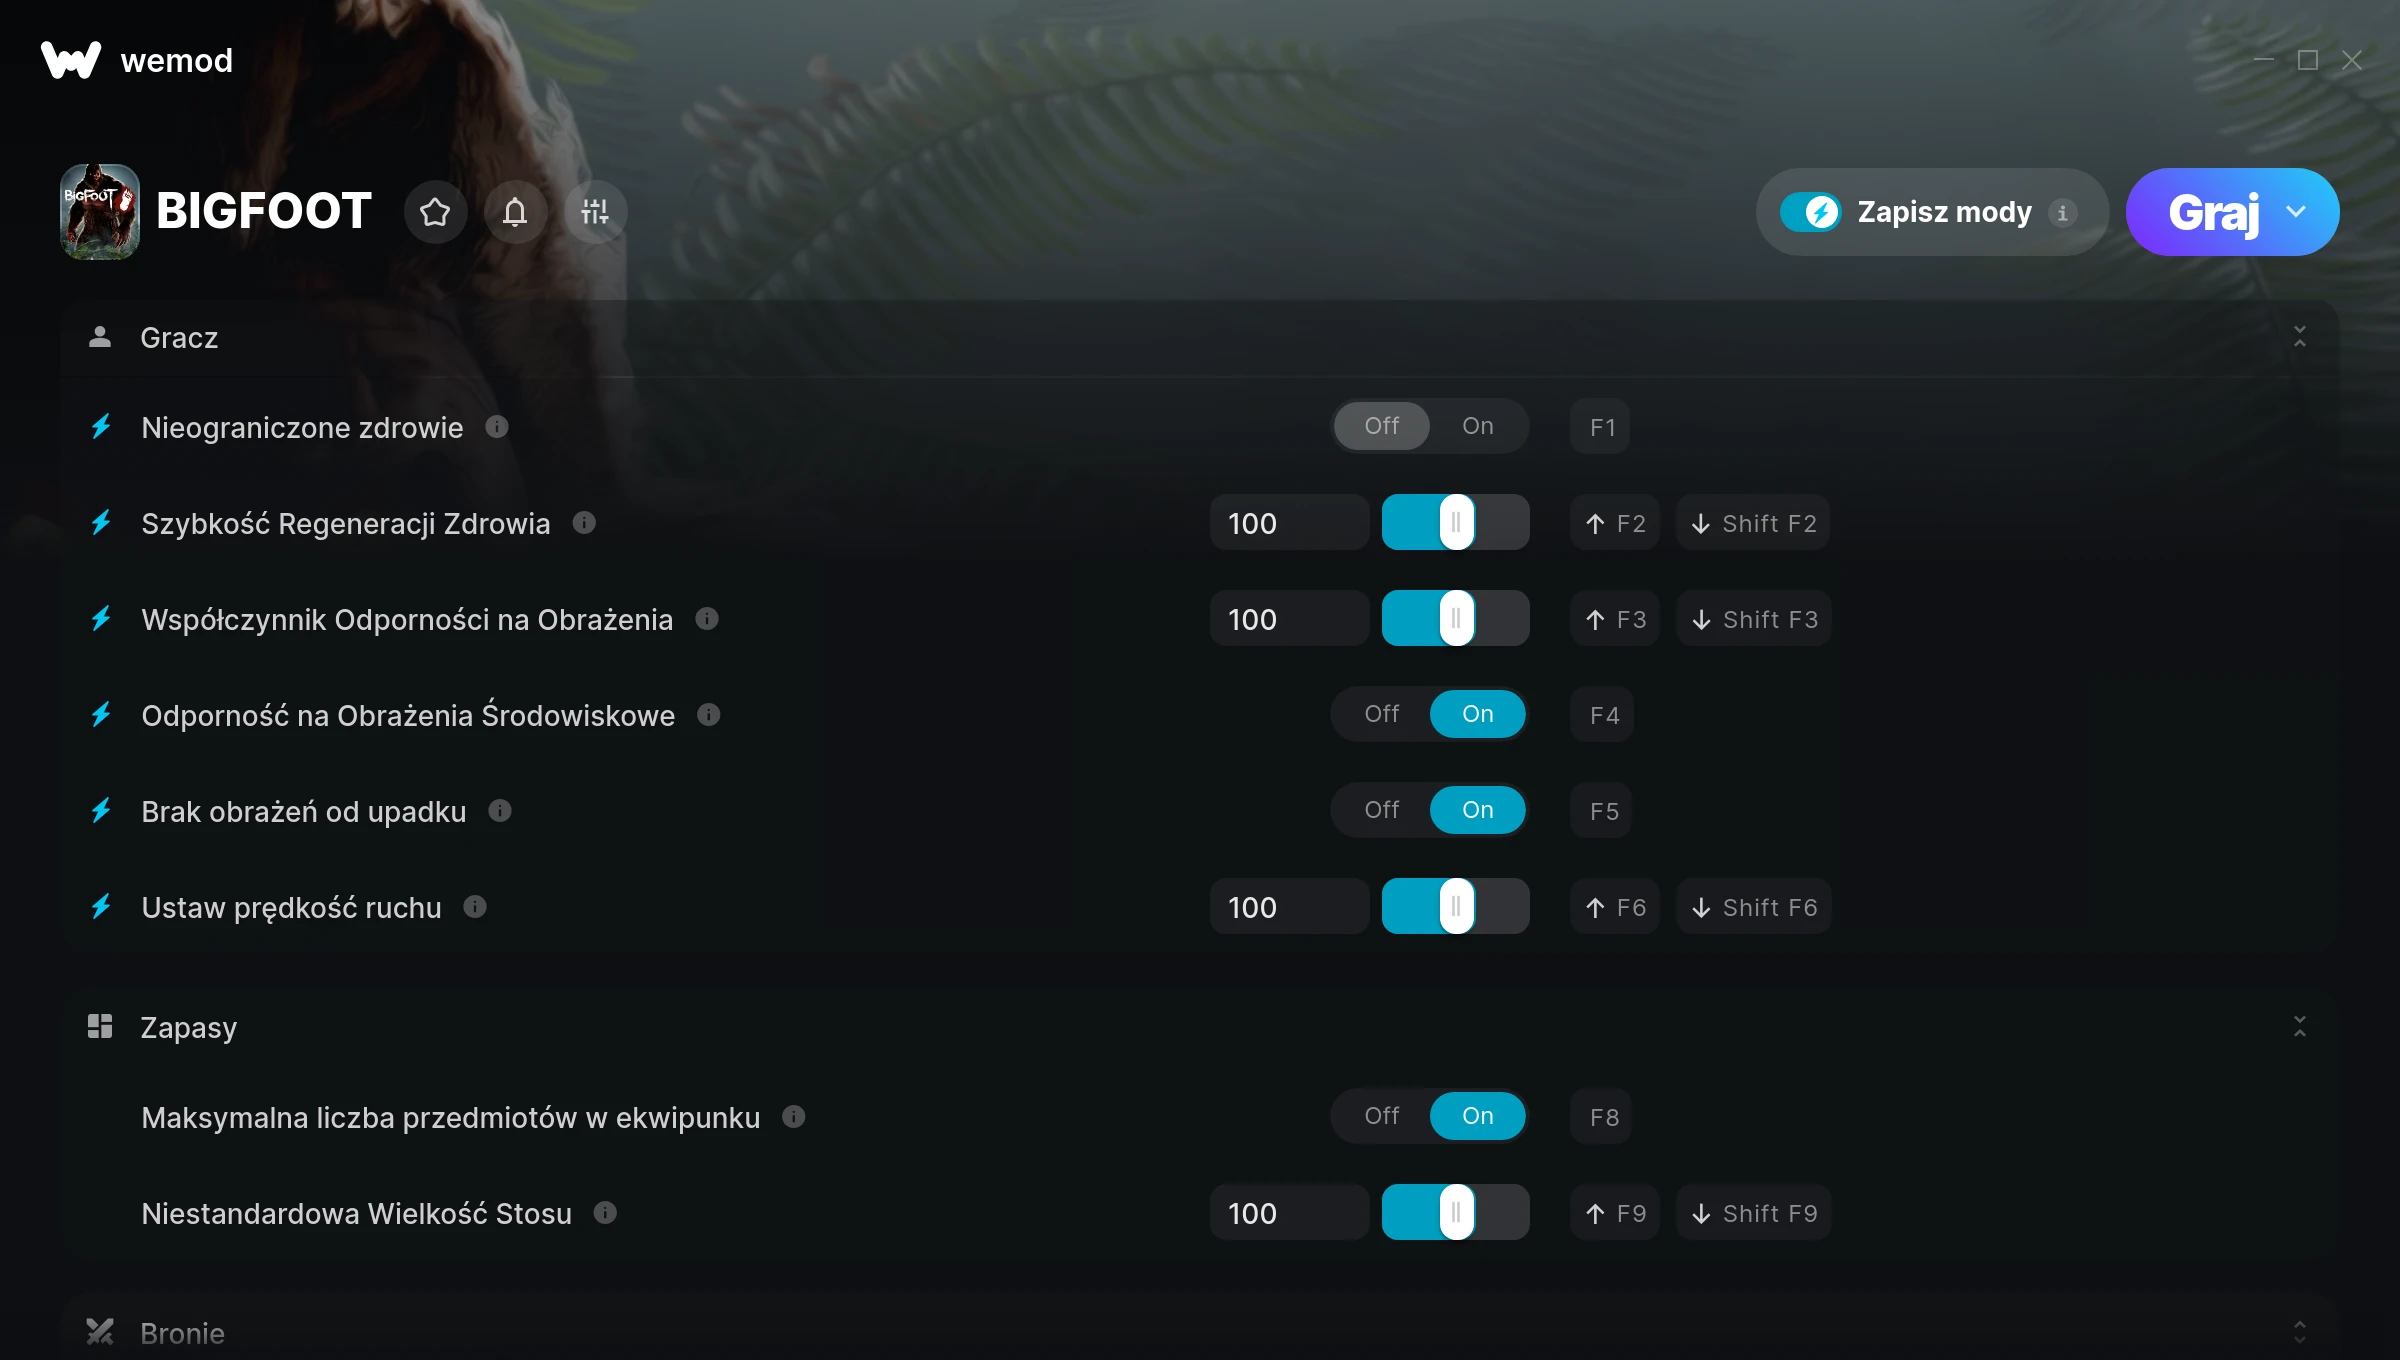The width and height of the screenshot is (2400, 1360).
Task: Show info icon next to Zapisz mody
Action: click(2062, 212)
